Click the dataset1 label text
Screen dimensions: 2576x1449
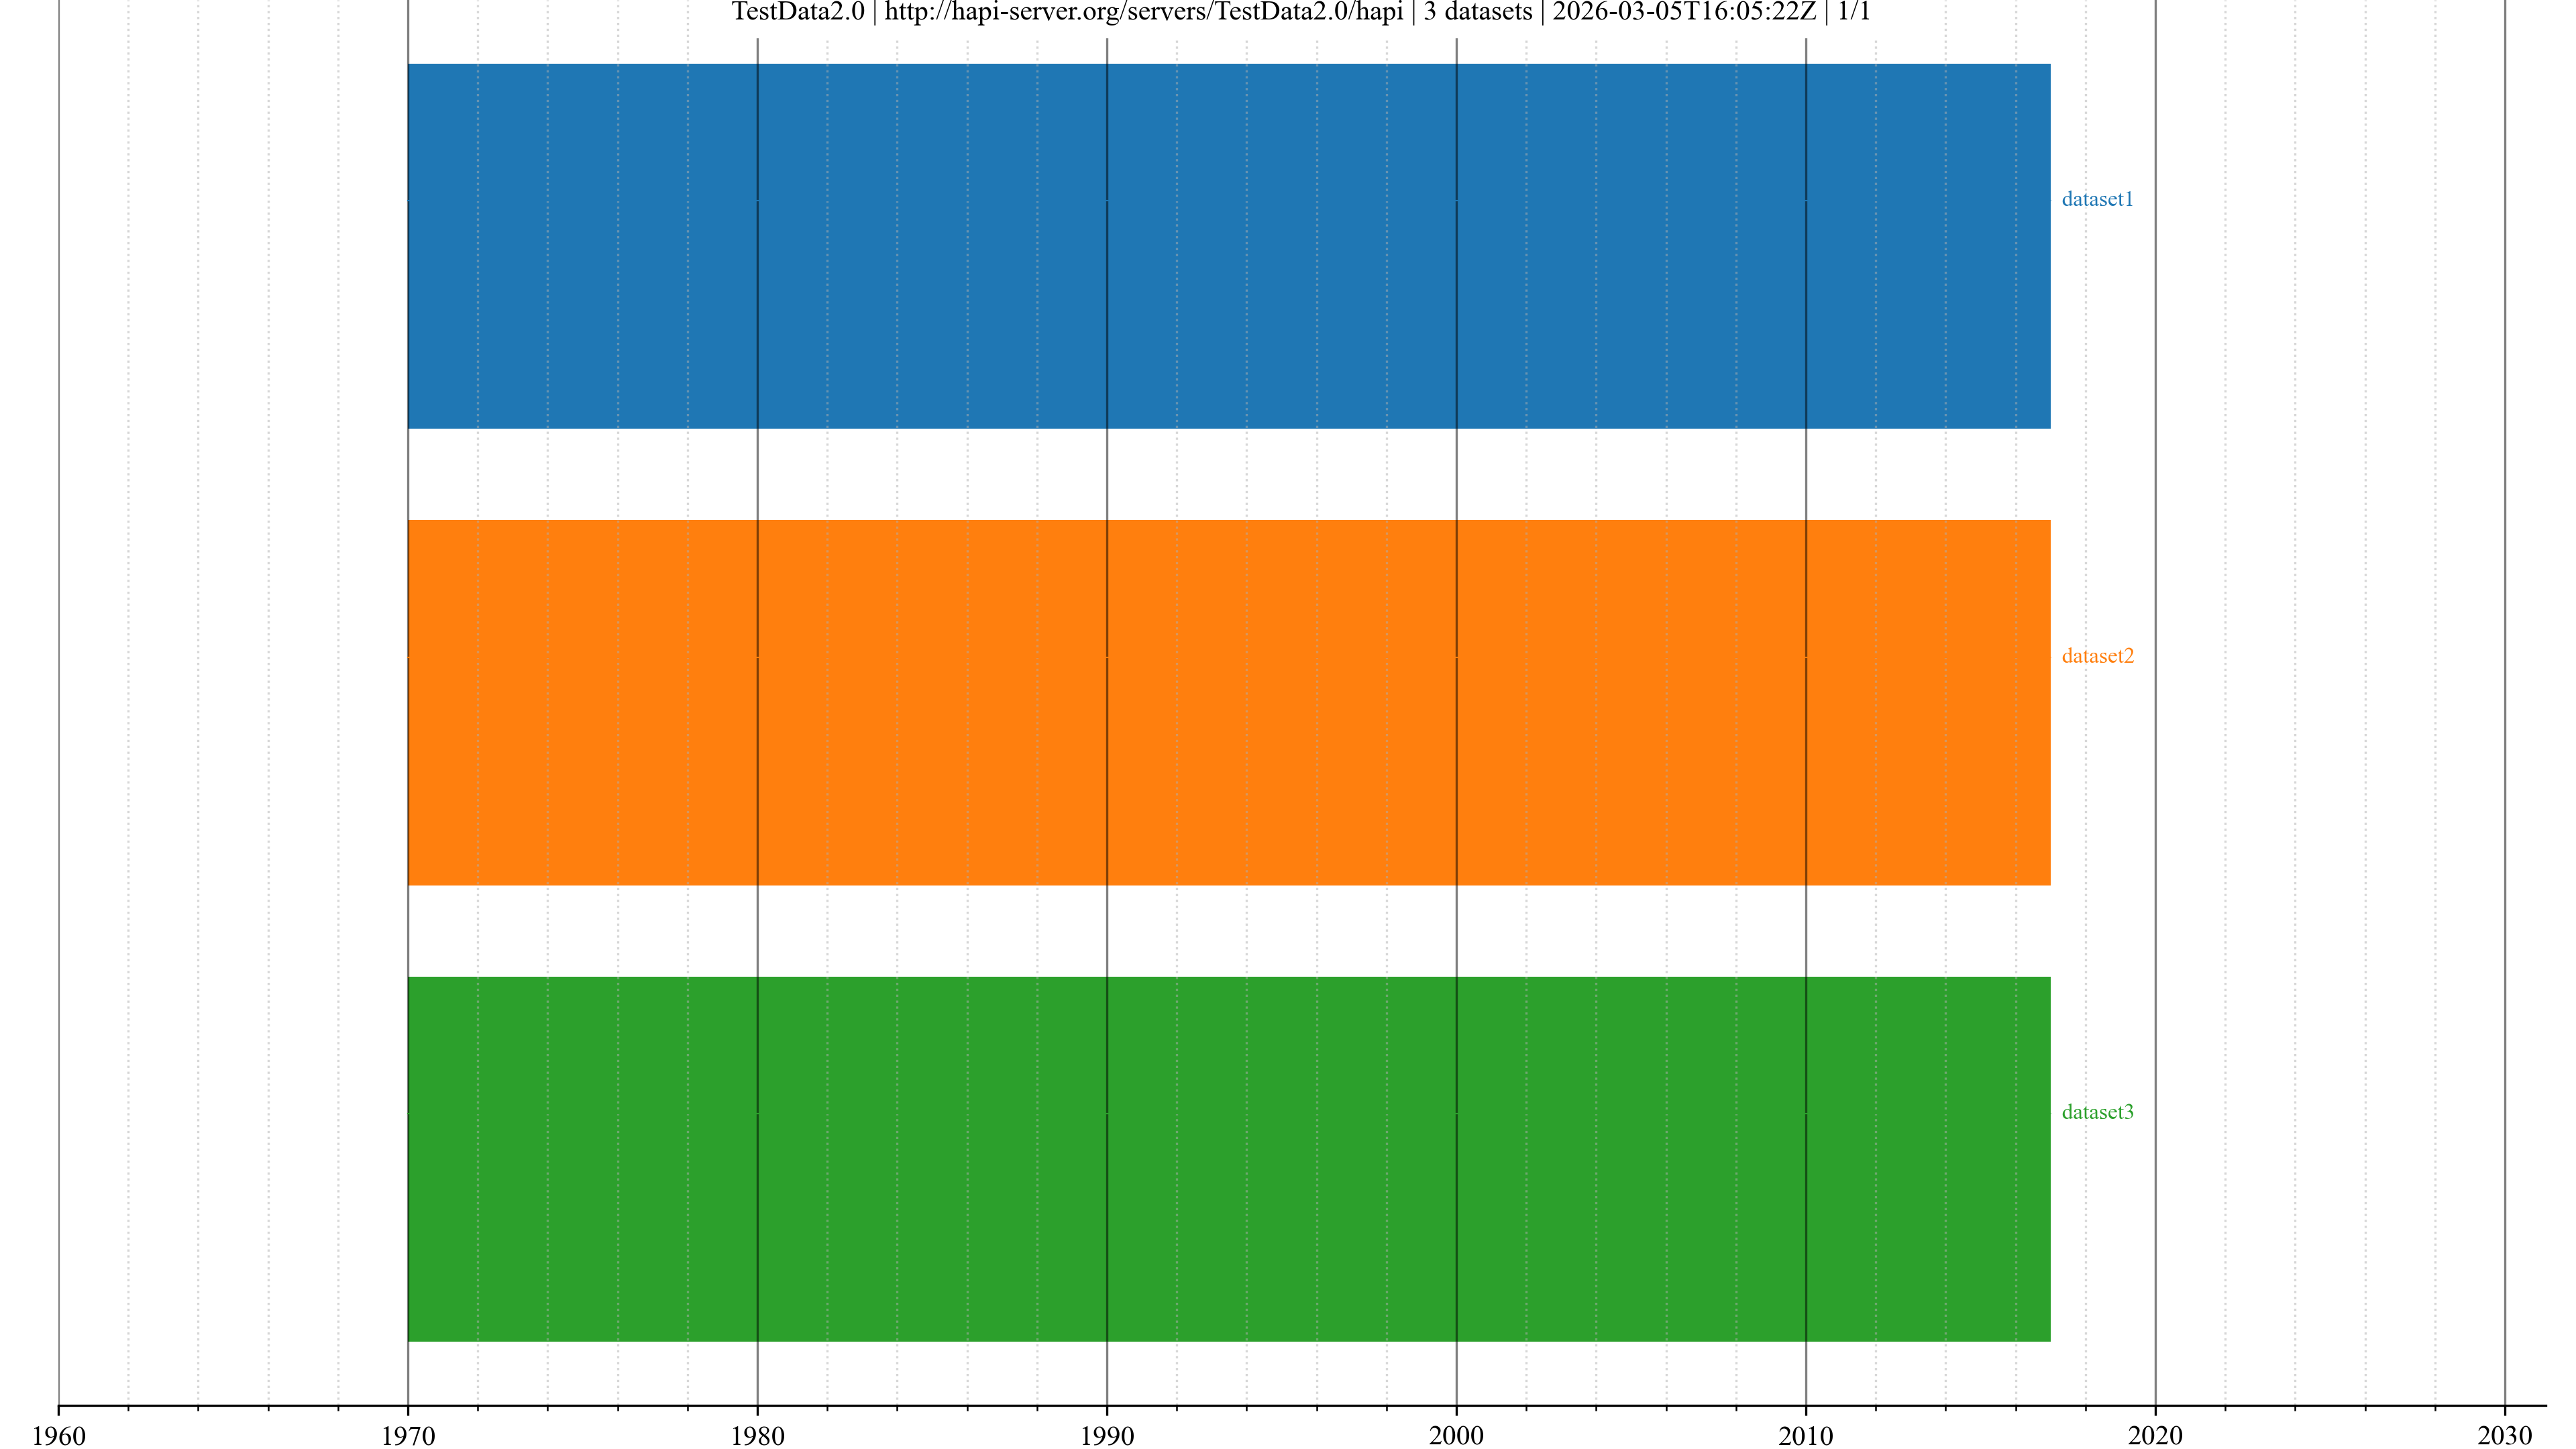click(x=2097, y=199)
